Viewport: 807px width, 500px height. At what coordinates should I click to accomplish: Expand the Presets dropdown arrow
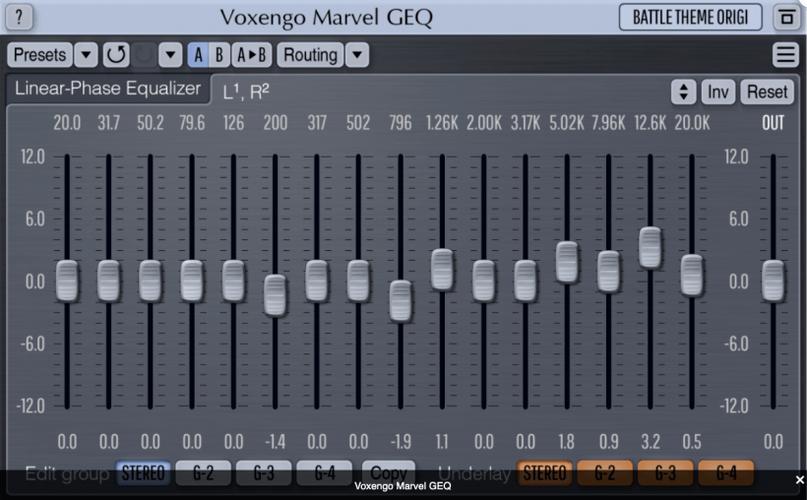[86, 55]
